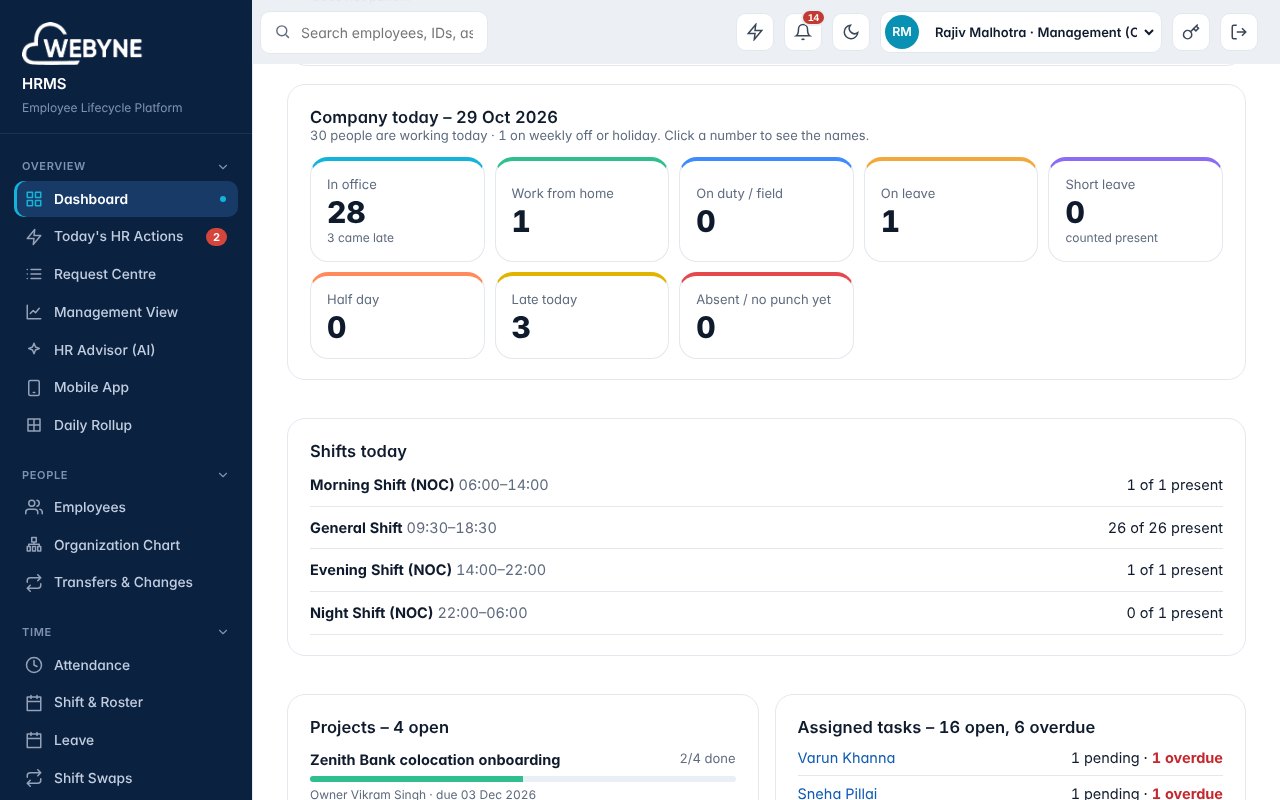Click the logout arrow icon
The image size is (1280, 800).
[1239, 32]
